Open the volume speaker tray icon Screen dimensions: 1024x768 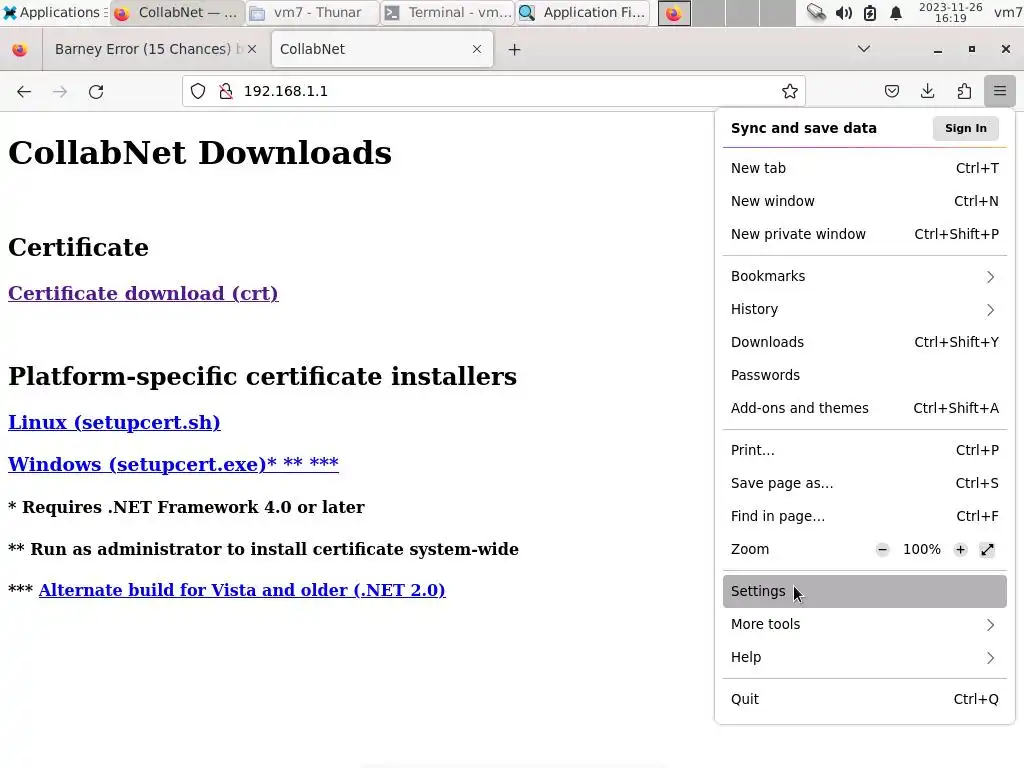843,12
